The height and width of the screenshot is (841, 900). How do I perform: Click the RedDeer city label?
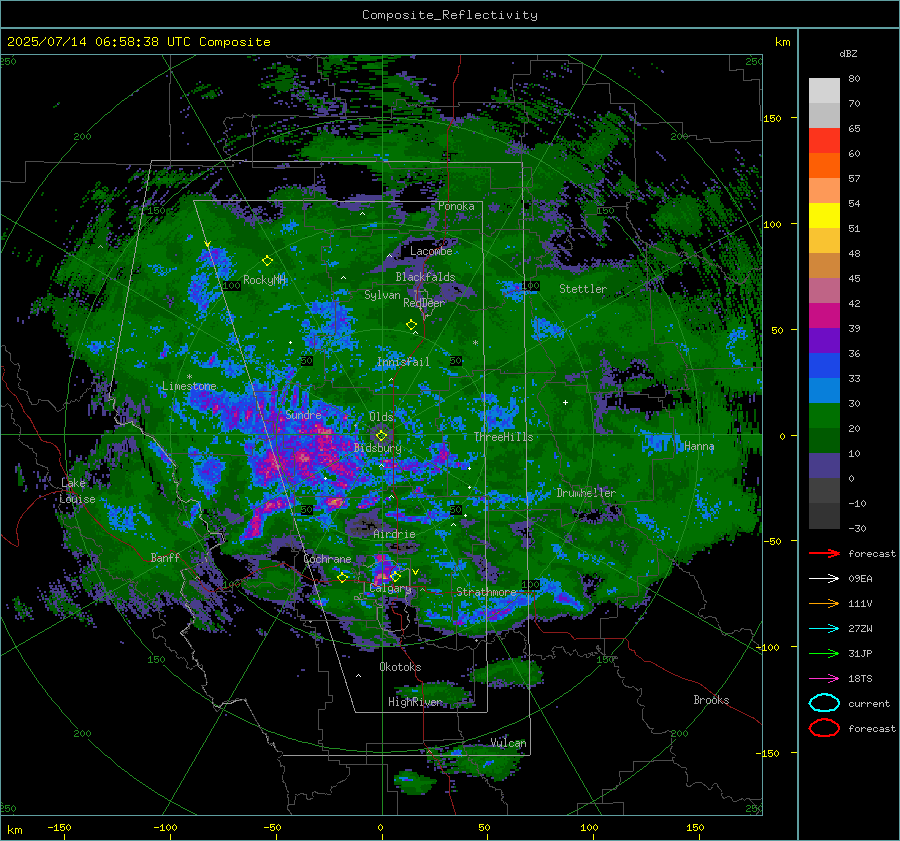pos(424,303)
